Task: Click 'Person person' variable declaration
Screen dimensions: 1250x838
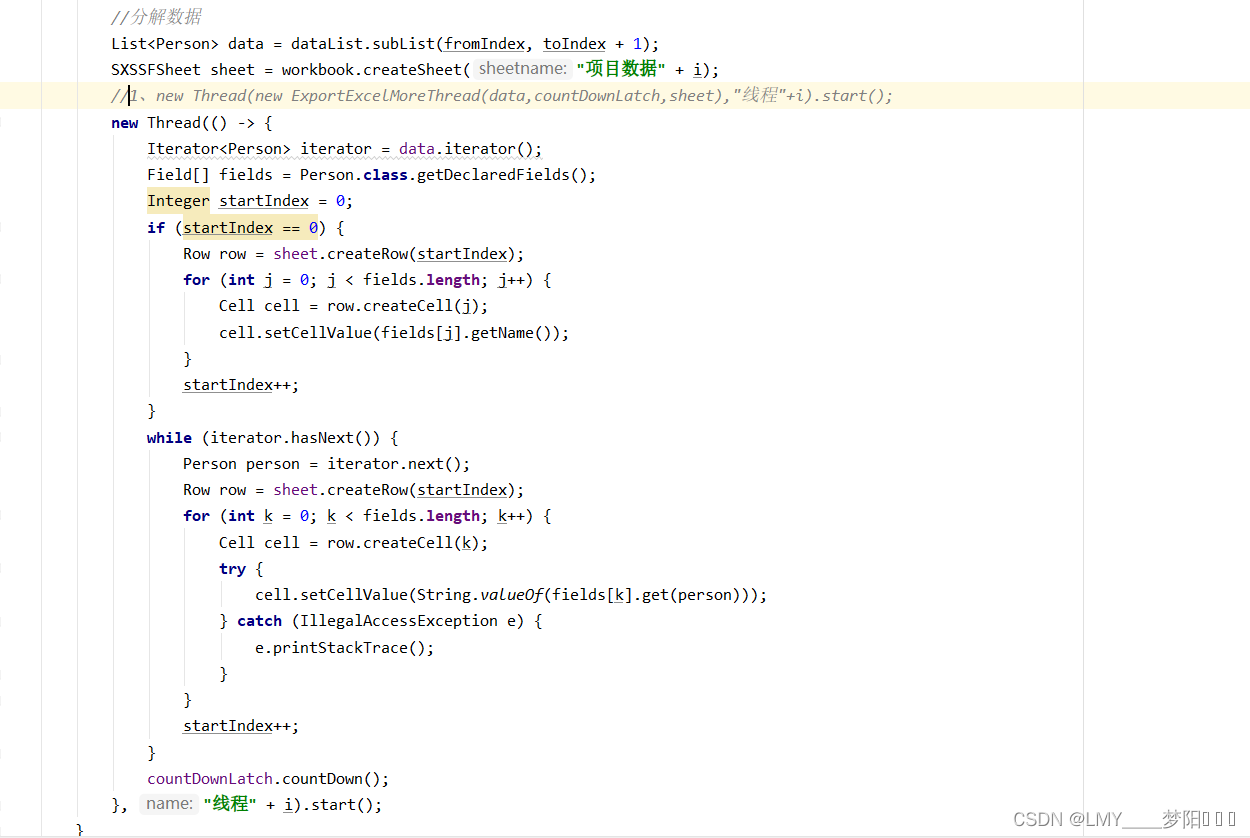Action: pos(241,463)
